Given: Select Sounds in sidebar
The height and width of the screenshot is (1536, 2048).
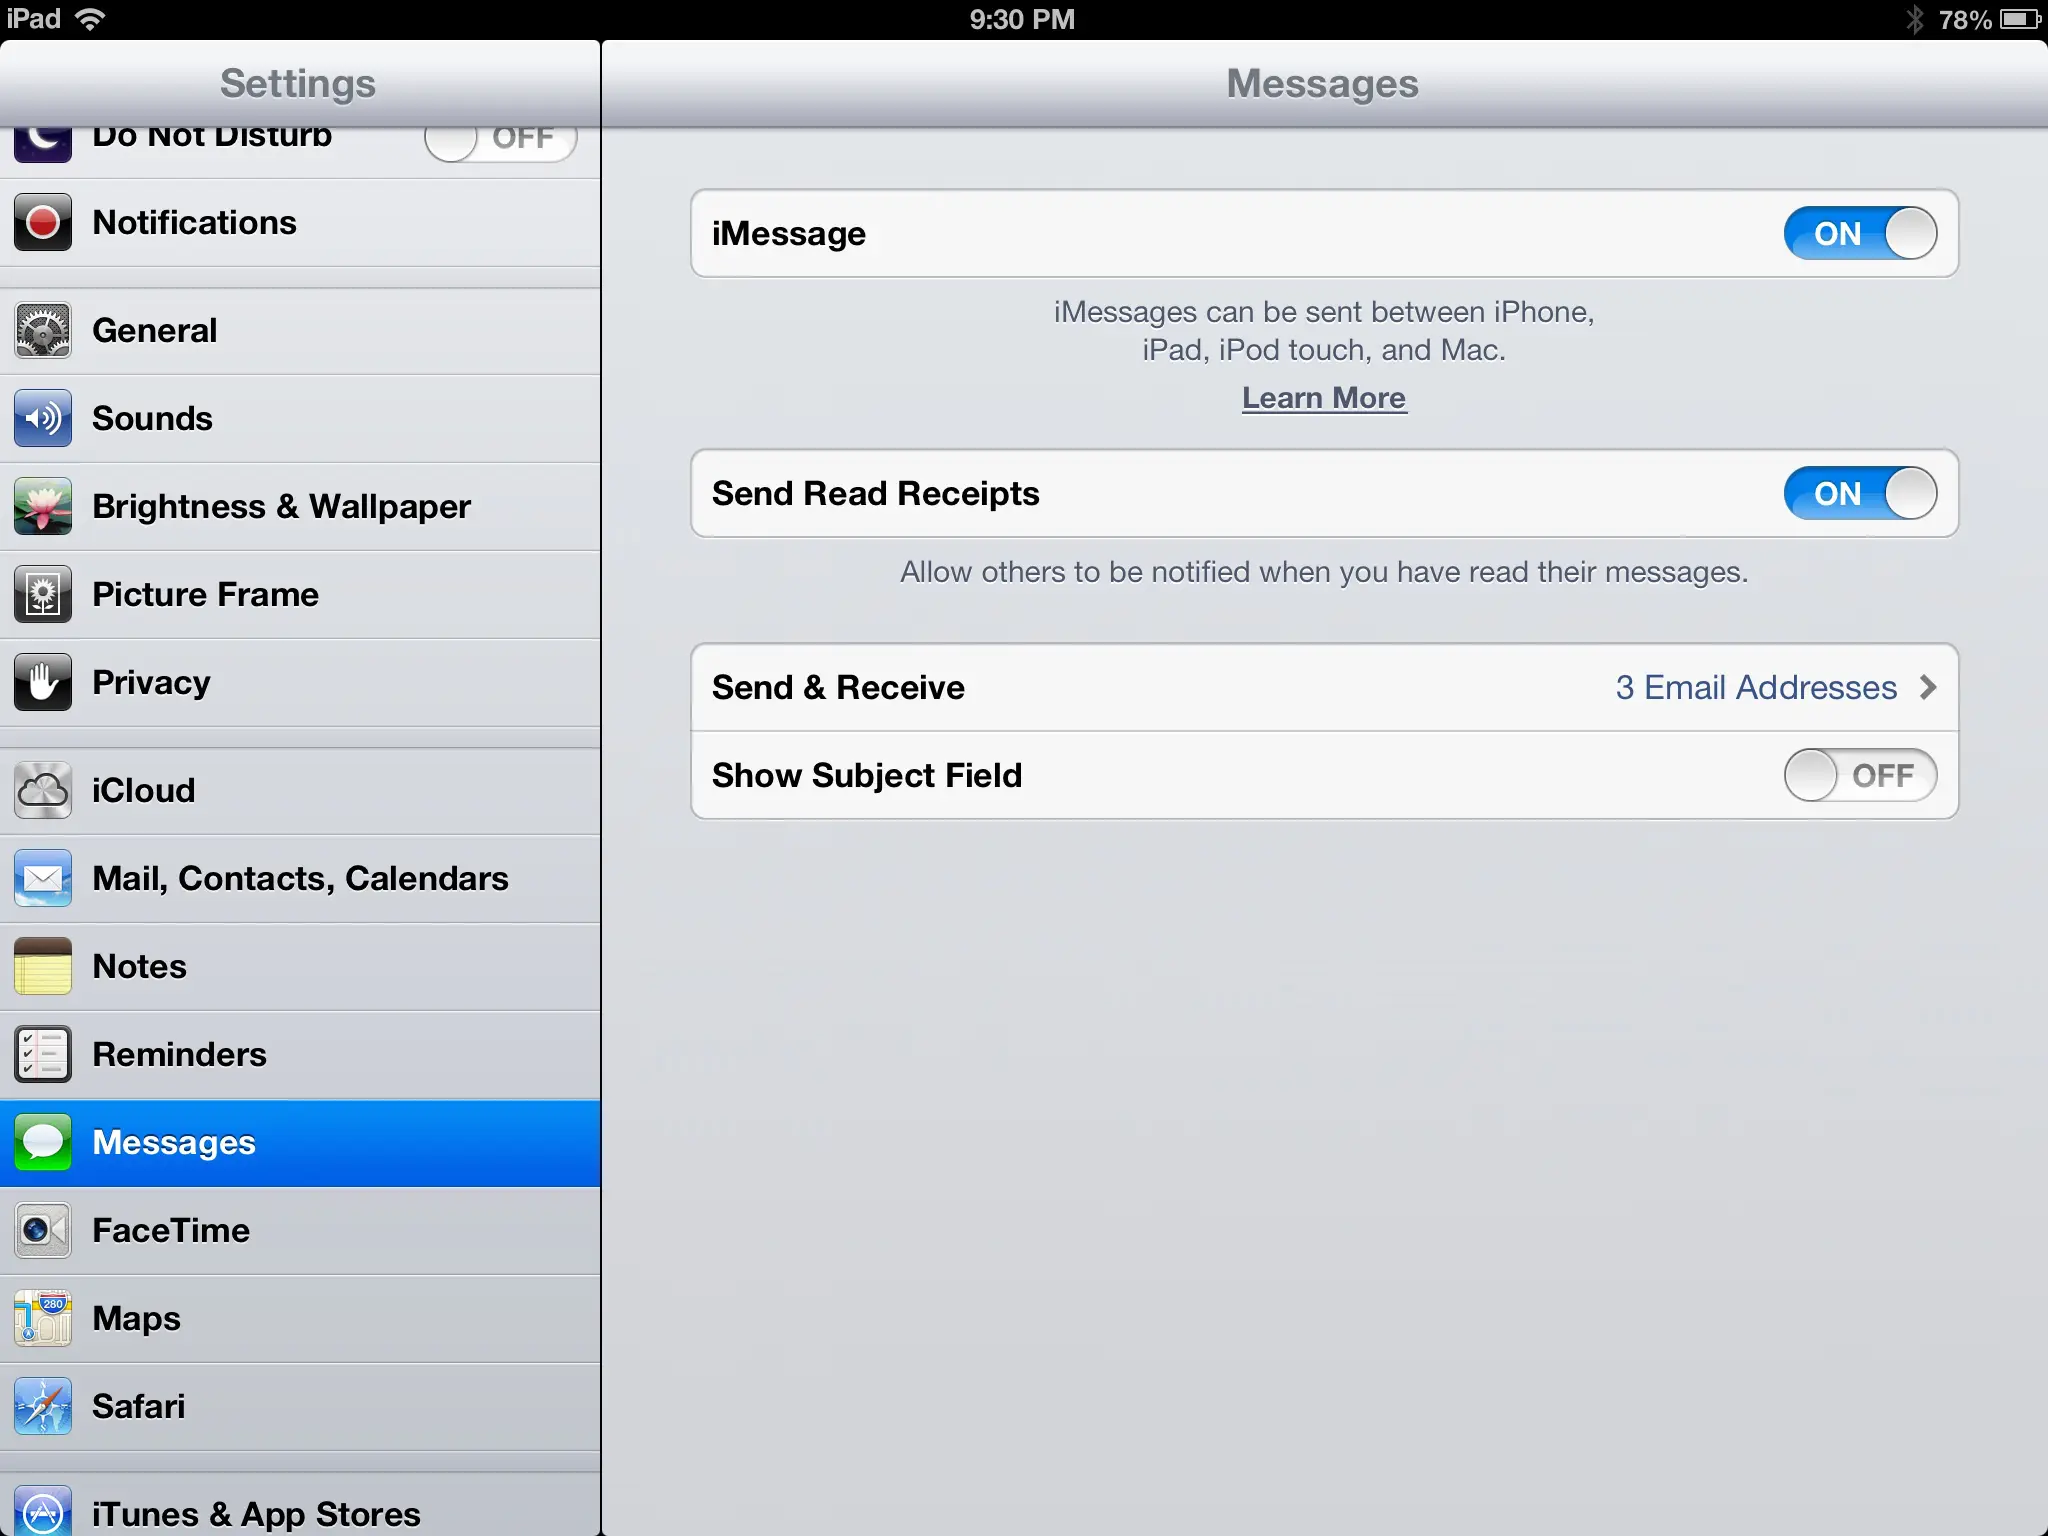Looking at the screenshot, I should point(300,418).
